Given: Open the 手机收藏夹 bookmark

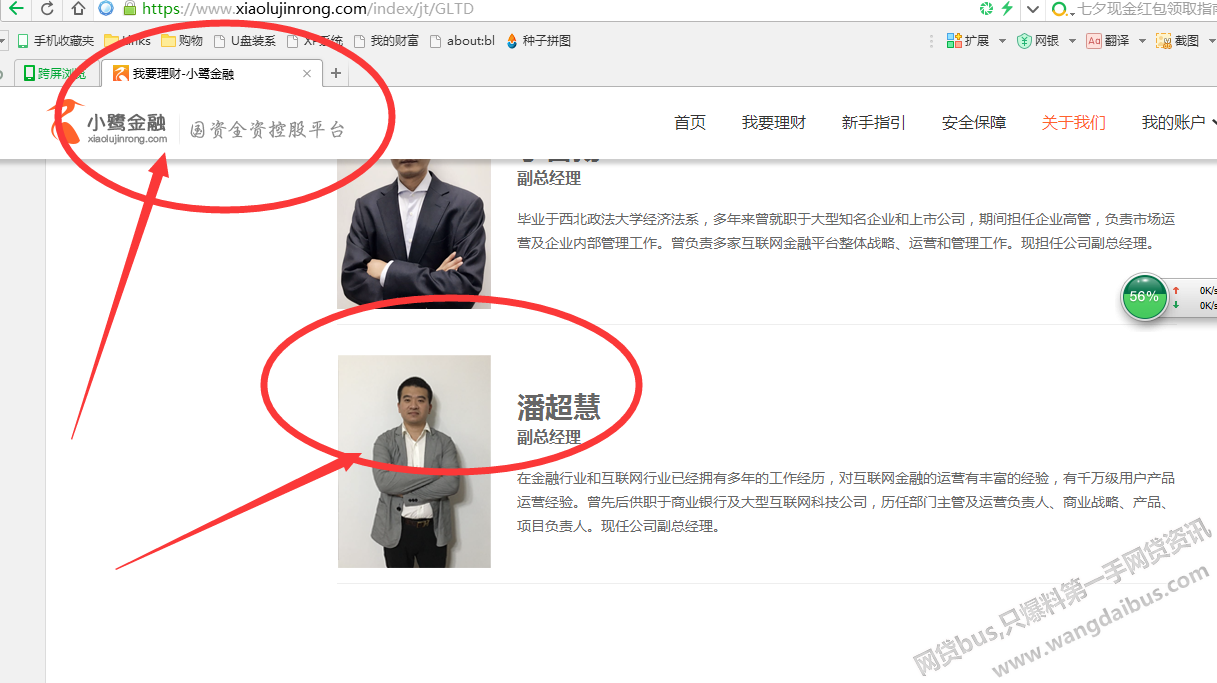Looking at the screenshot, I should tap(56, 41).
